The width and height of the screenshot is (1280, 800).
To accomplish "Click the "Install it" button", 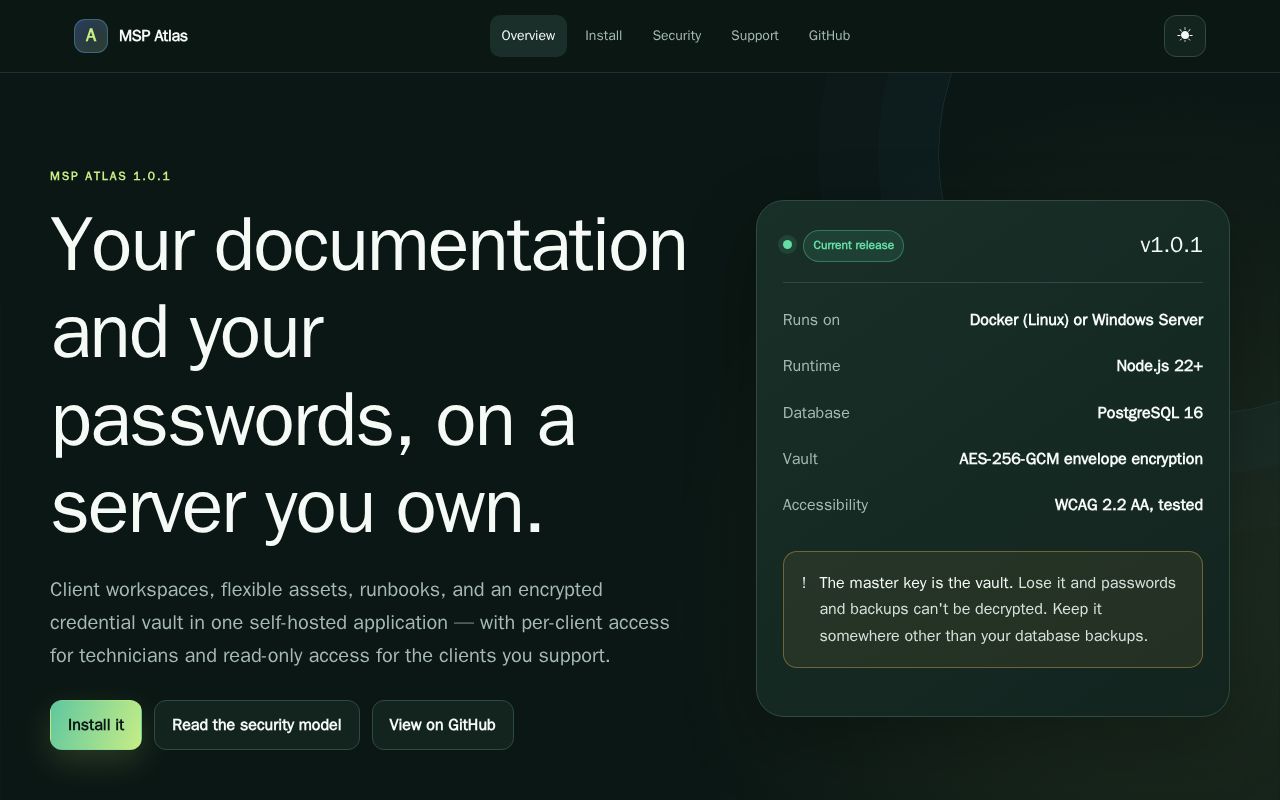I will (x=96, y=725).
